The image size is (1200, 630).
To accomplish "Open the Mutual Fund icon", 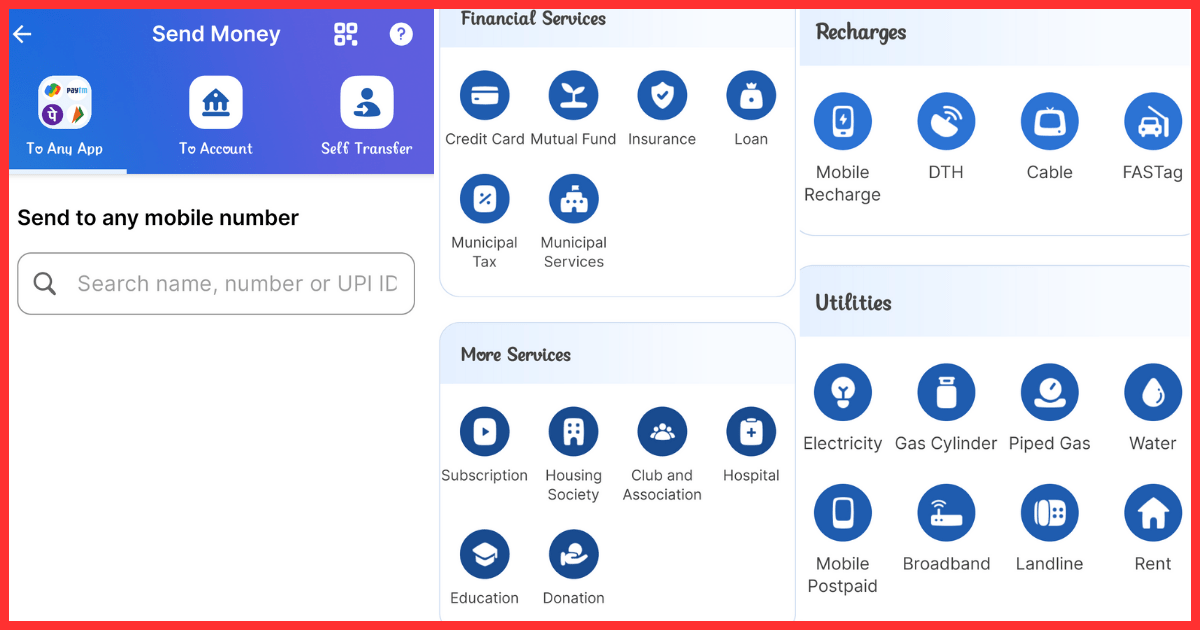I will coord(573,96).
